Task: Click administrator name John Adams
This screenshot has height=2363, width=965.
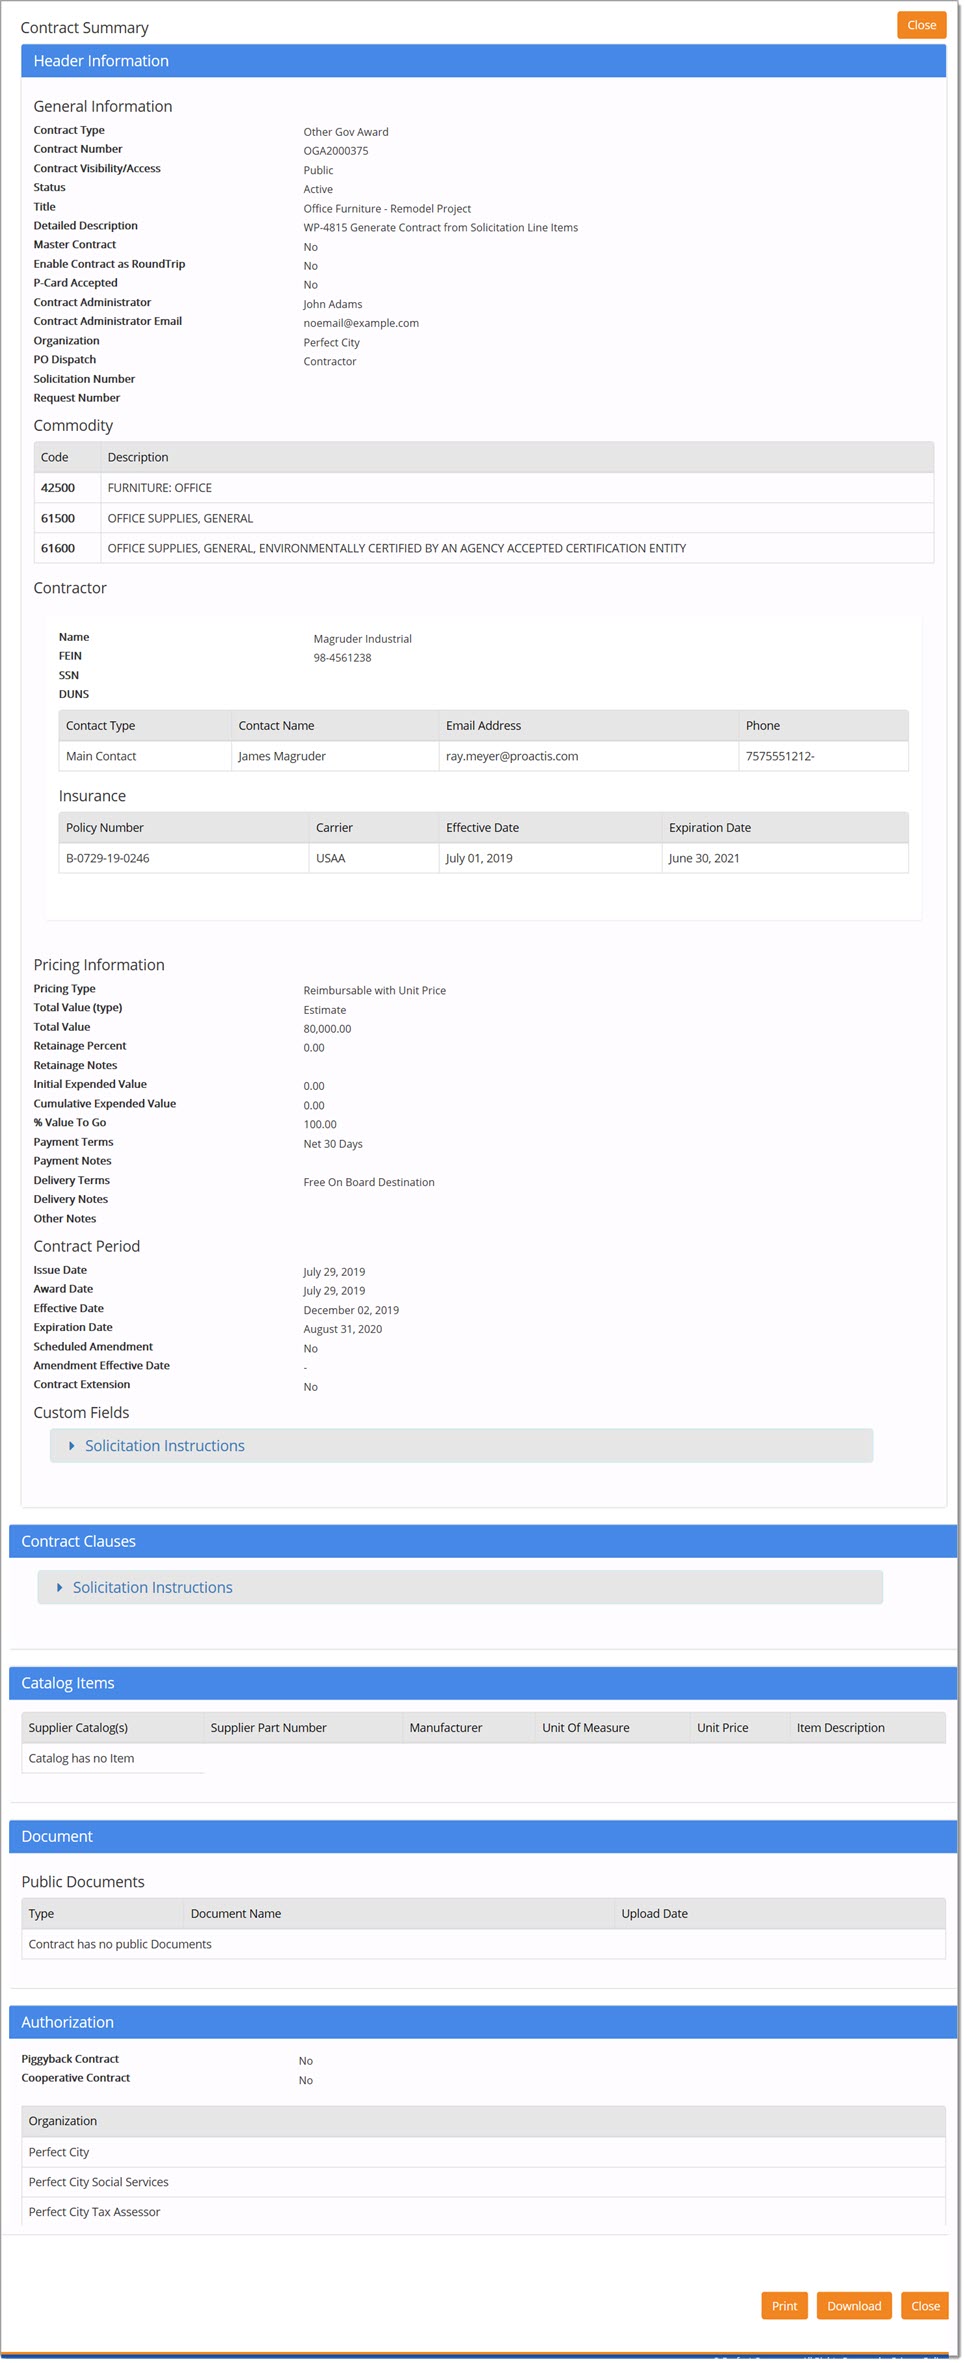Action: coord(333,304)
